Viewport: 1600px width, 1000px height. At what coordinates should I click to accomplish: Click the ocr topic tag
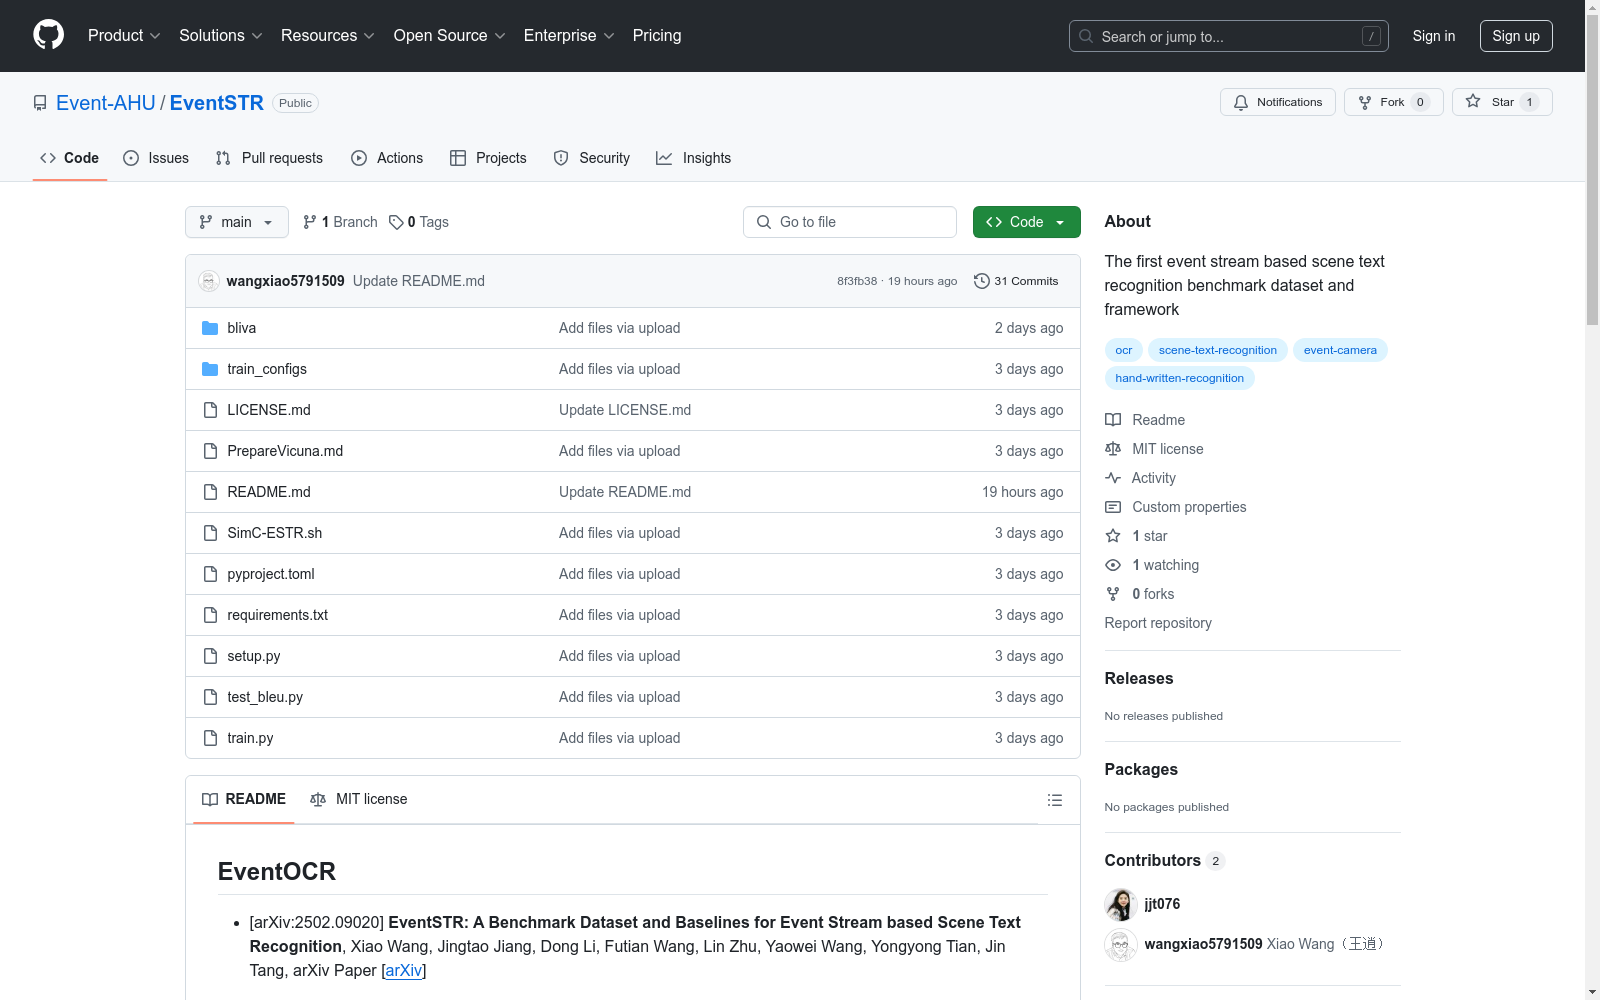pos(1124,350)
